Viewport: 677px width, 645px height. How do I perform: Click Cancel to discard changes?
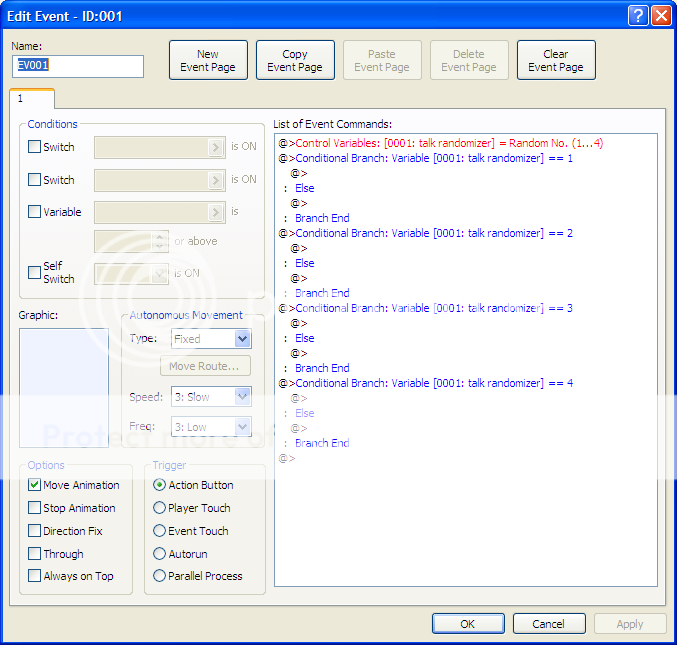[x=549, y=624]
